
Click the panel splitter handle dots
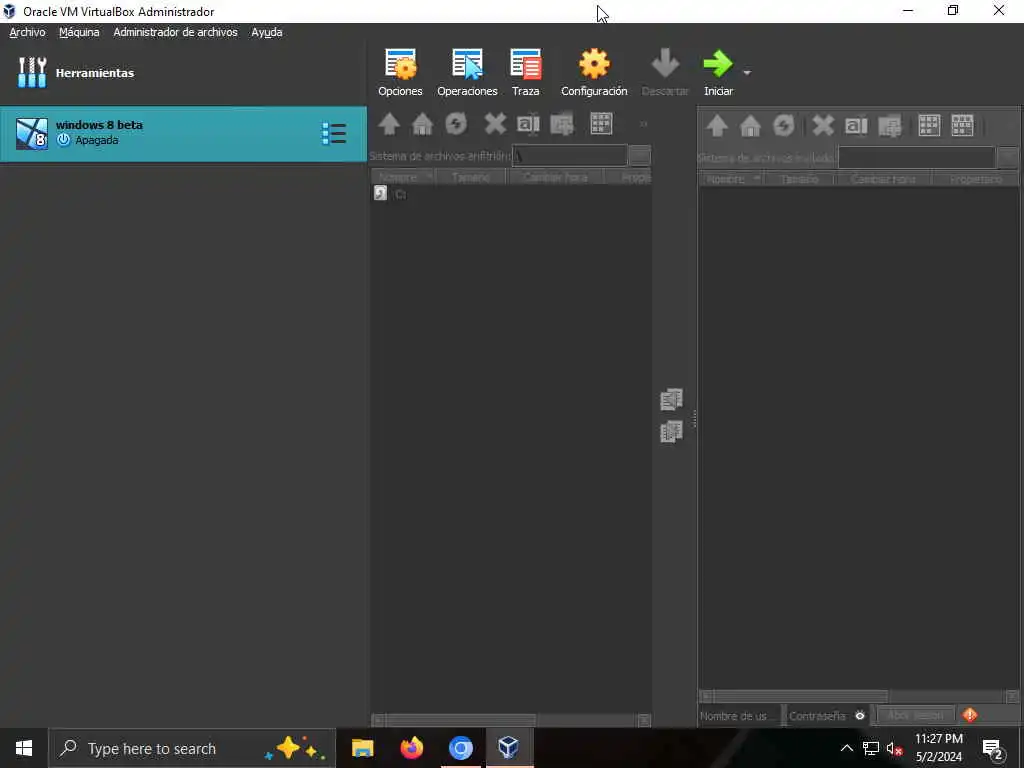tap(694, 419)
